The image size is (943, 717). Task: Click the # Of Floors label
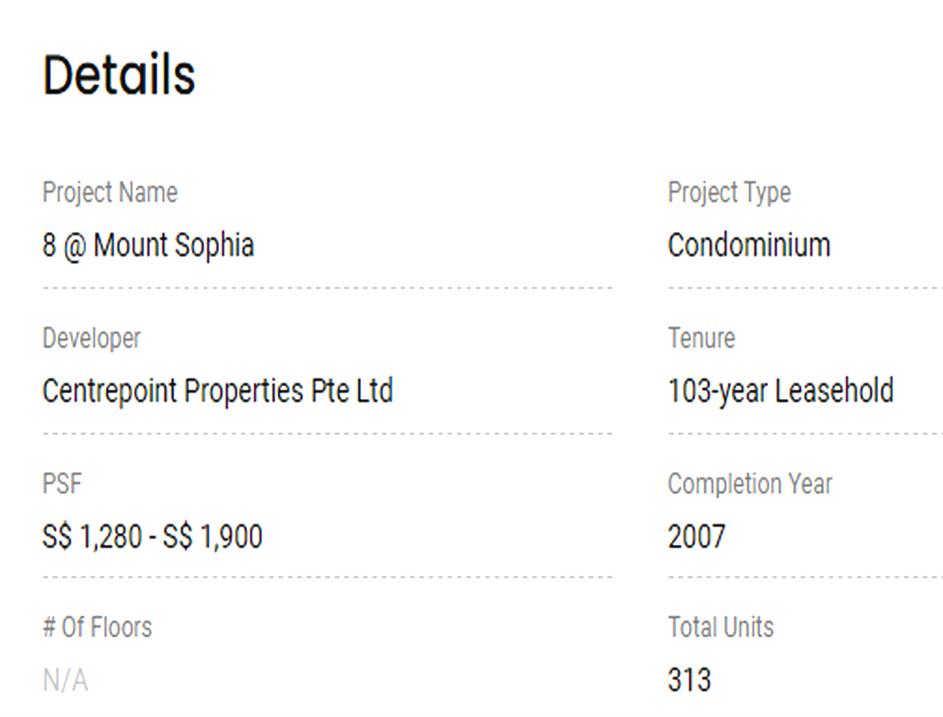click(97, 627)
